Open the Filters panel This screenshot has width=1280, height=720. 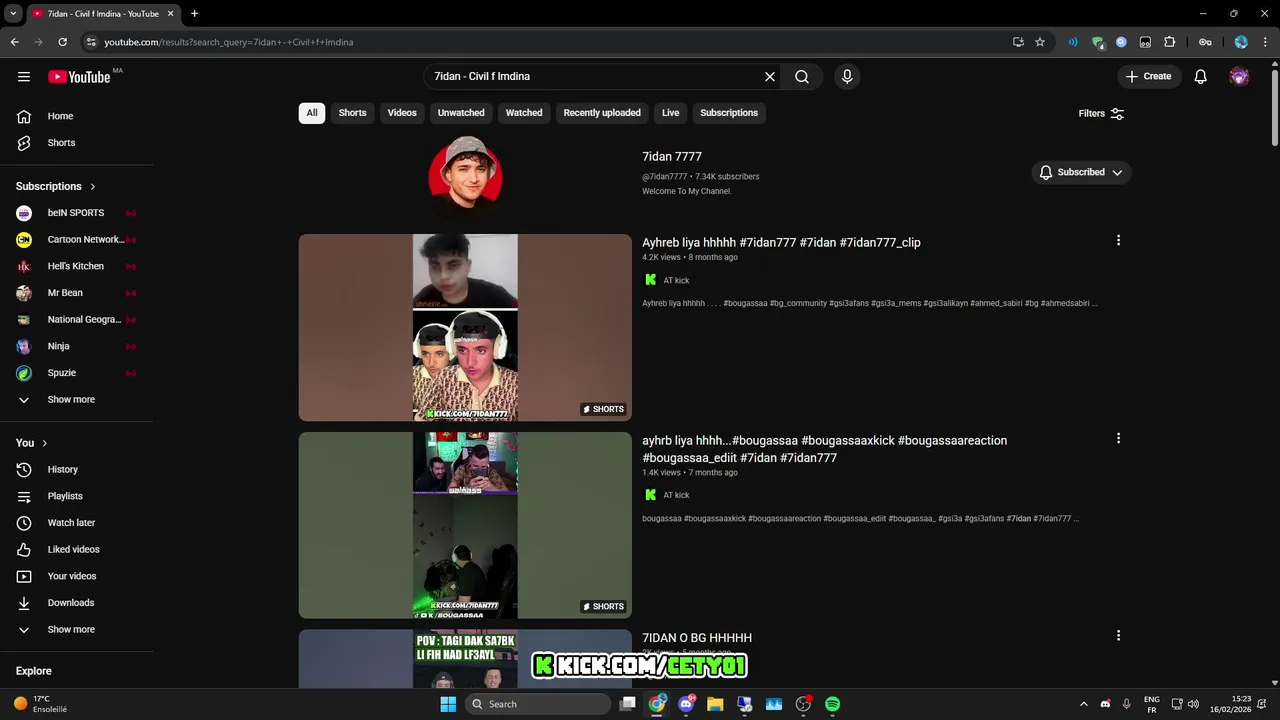[1101, 113]
